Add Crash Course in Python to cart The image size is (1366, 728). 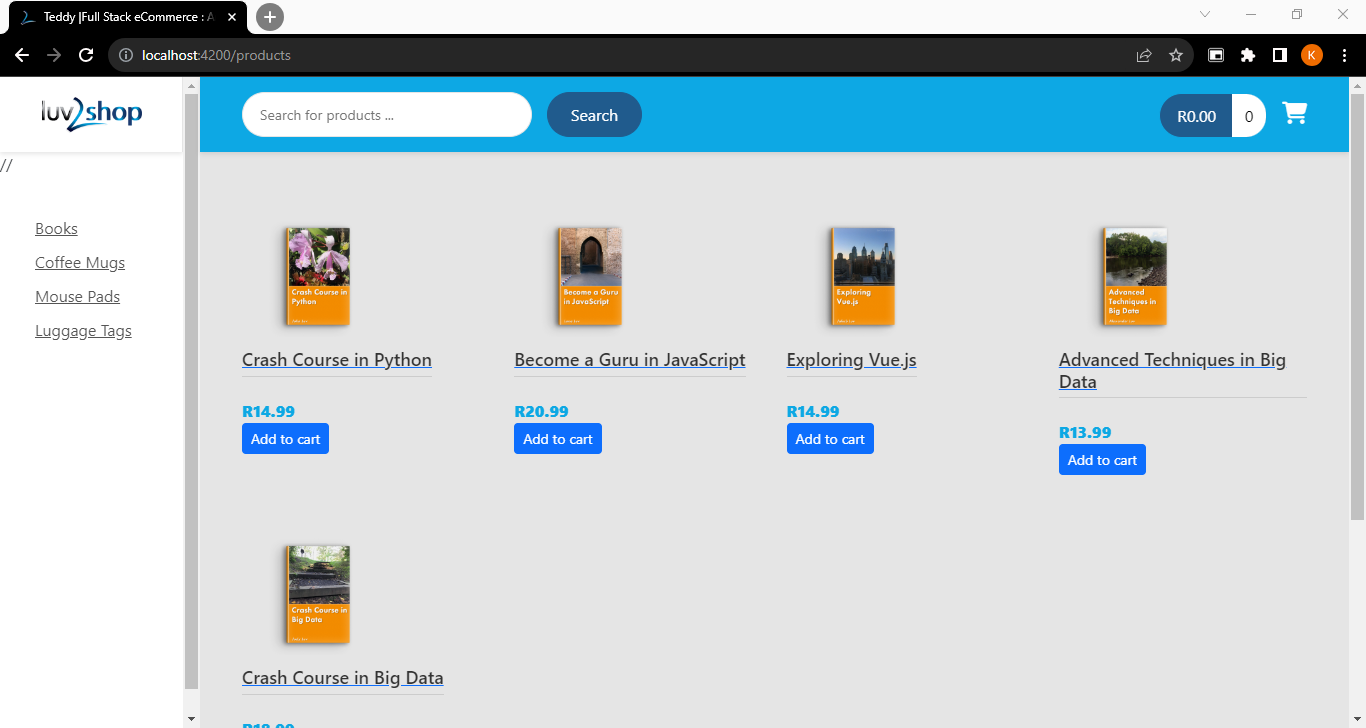(x=285, y=439)
